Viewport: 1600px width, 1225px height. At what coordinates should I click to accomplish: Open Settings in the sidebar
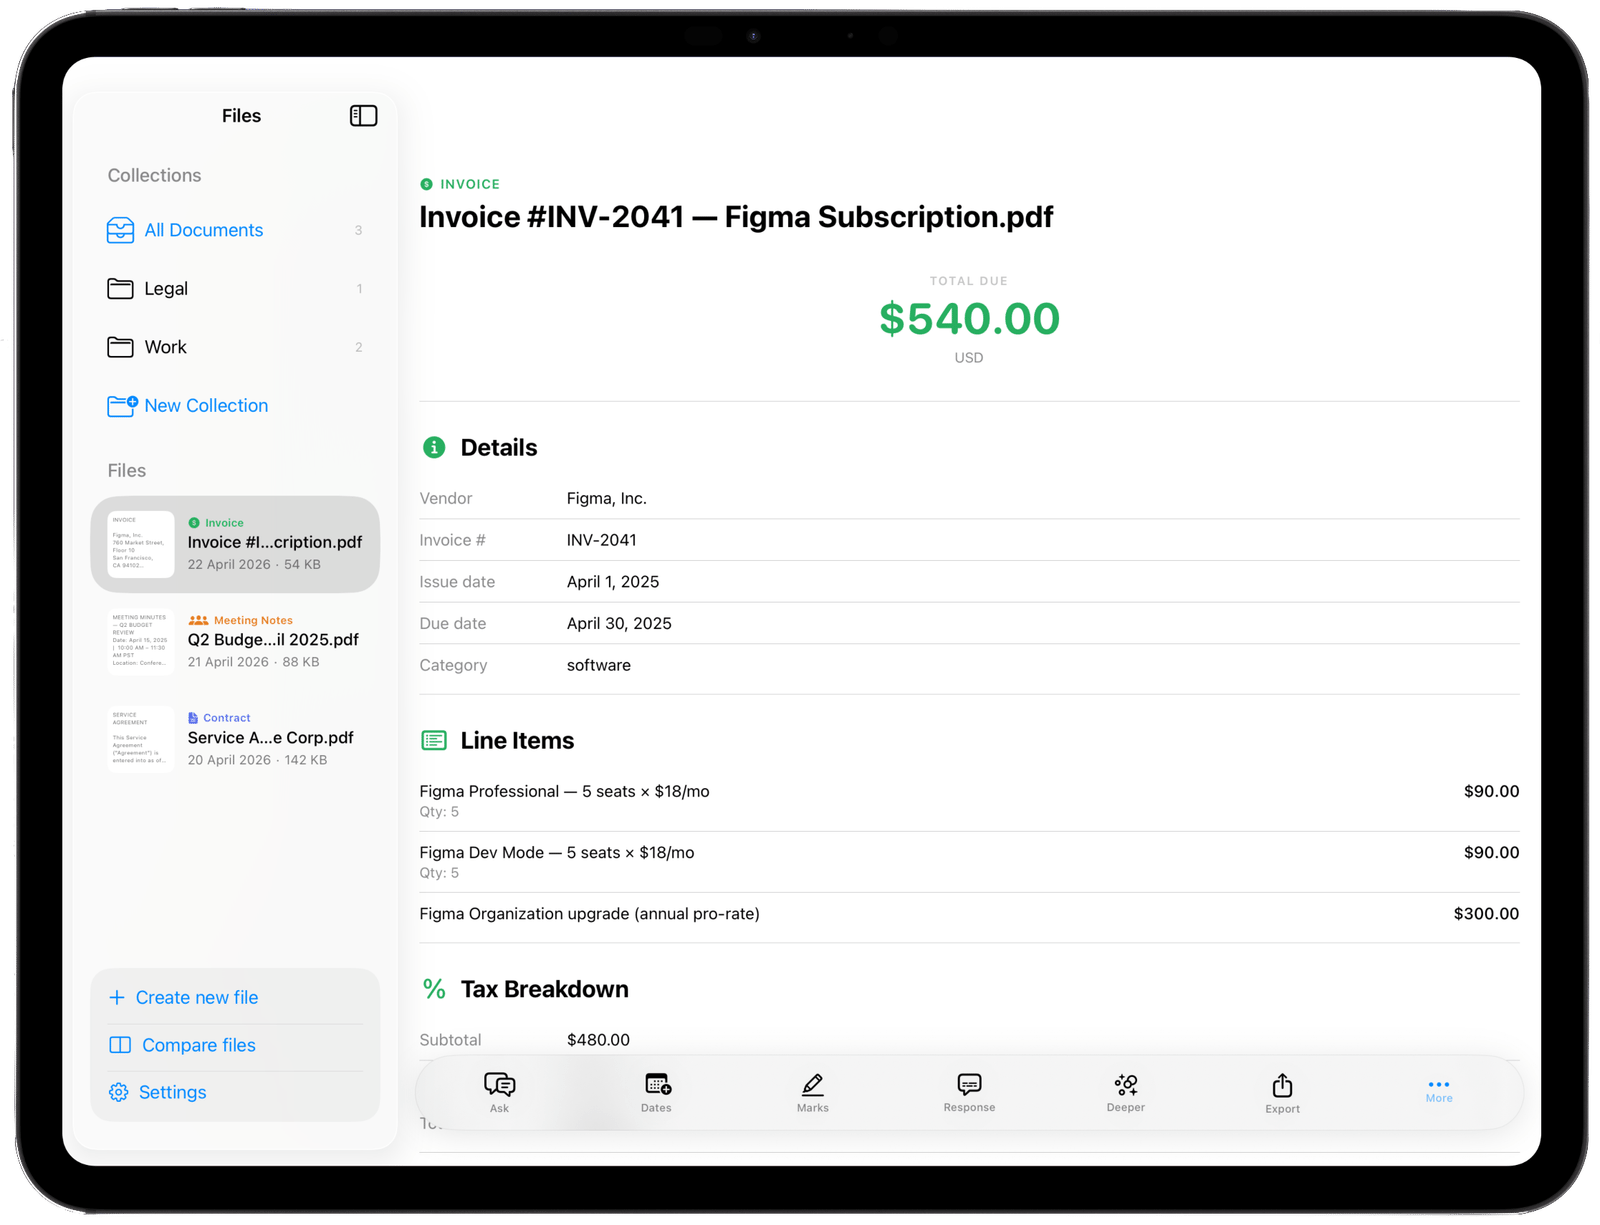point(158,1093)
